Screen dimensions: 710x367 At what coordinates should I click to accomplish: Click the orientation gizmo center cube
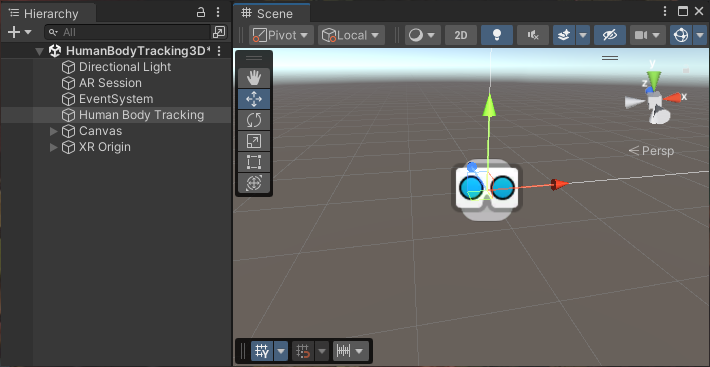(x=654, y=100)
